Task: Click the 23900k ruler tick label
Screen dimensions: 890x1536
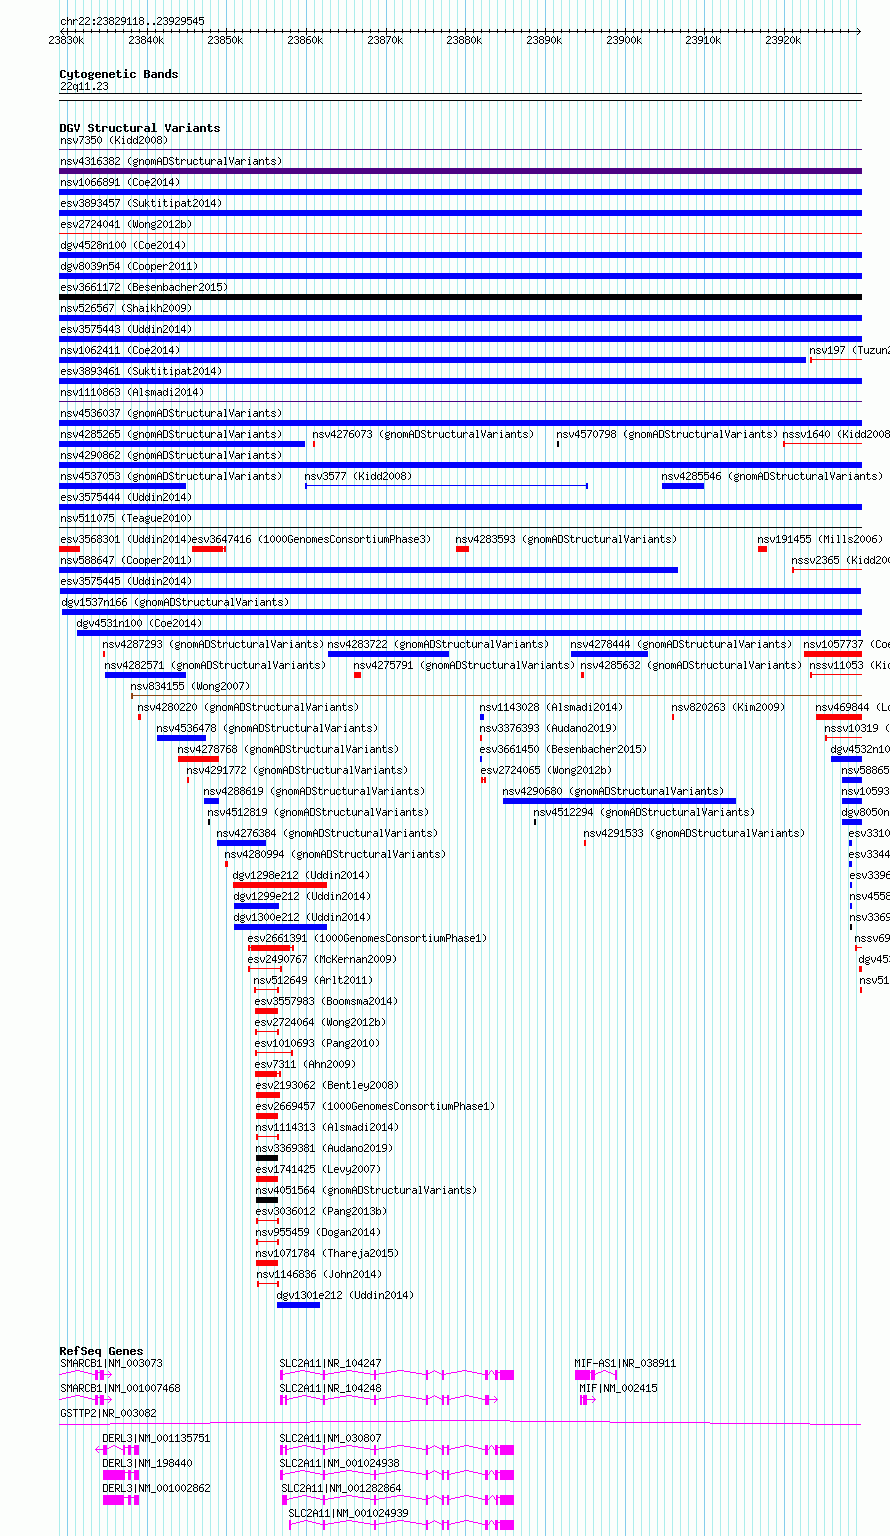Action: coord(624,40)
